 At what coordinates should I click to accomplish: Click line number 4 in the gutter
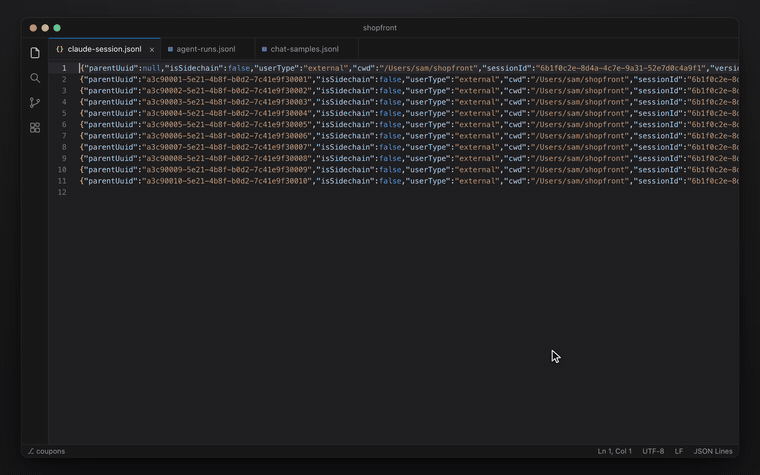coord(64,102)
